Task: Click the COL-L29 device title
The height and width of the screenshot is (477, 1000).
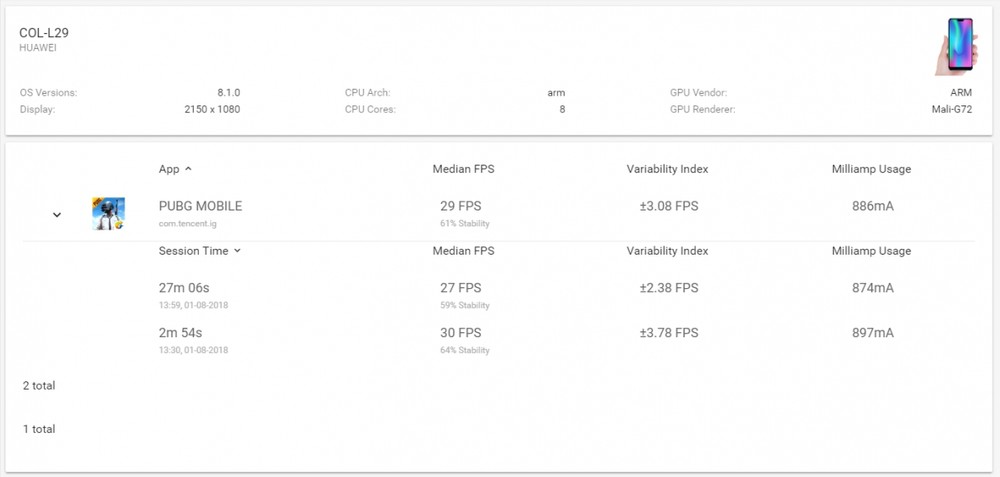Action: [x=44, y=33]
